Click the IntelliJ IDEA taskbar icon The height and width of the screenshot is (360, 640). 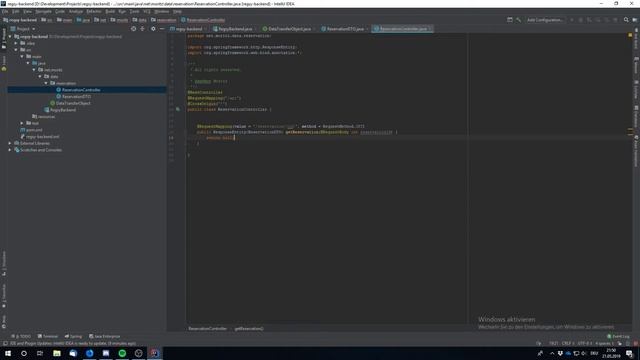coord(155,353)
